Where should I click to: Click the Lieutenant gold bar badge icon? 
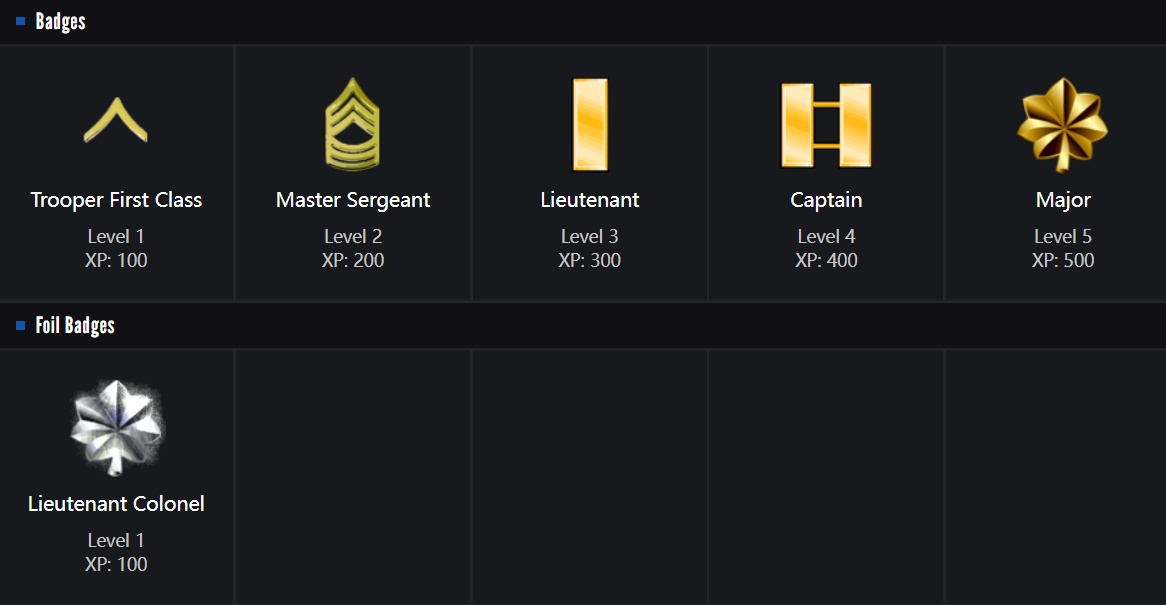(x=589, y=125)
